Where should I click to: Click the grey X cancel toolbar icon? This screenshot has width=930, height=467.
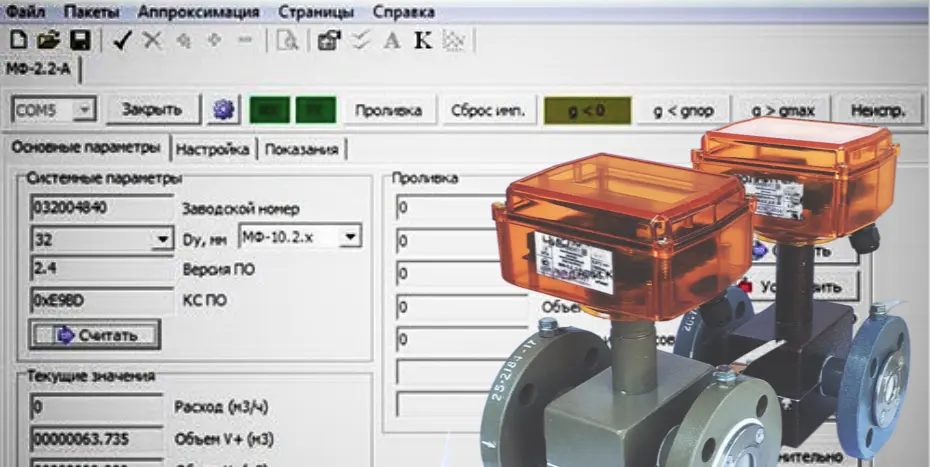pyautogui.click(x=152, y=40)
